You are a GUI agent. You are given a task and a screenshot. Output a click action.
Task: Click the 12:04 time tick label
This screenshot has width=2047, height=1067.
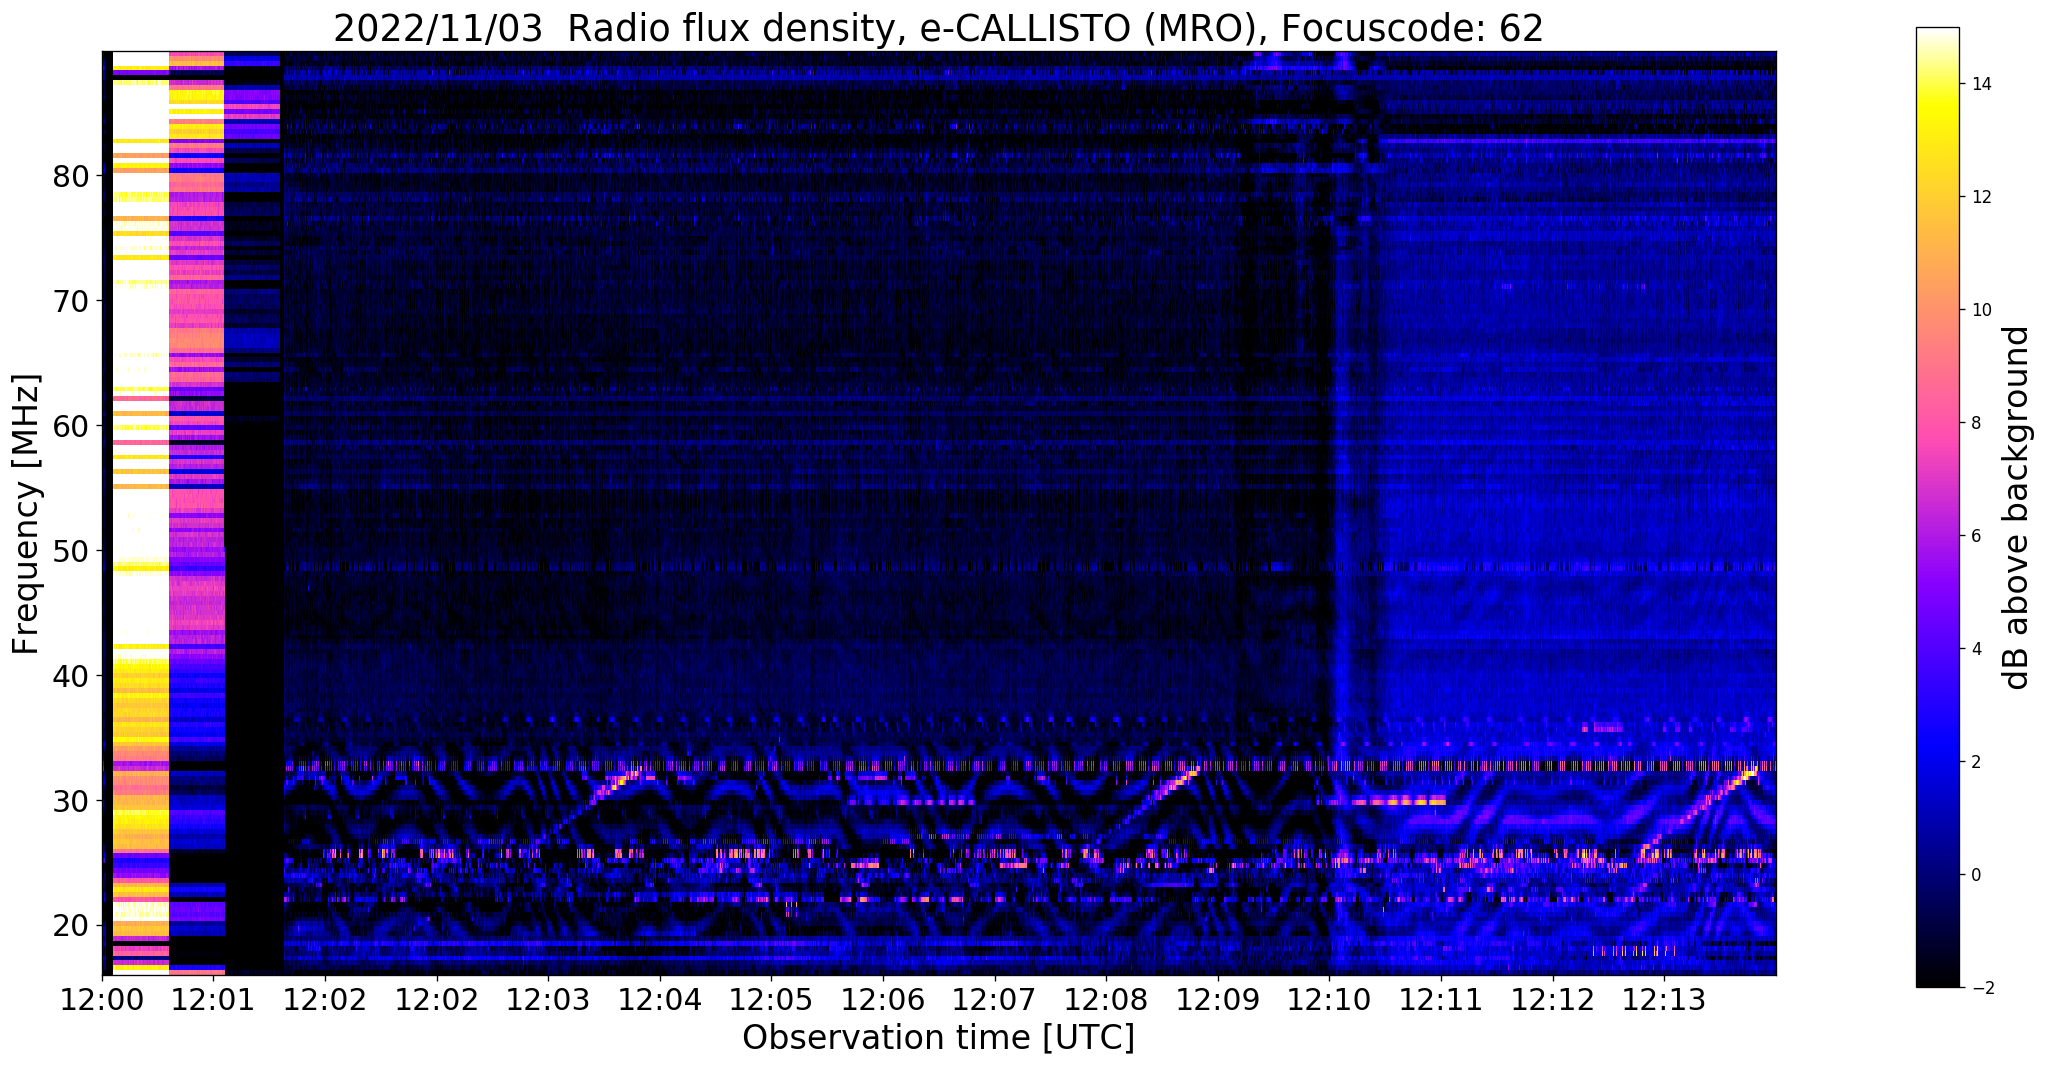(x=660, y=999)
